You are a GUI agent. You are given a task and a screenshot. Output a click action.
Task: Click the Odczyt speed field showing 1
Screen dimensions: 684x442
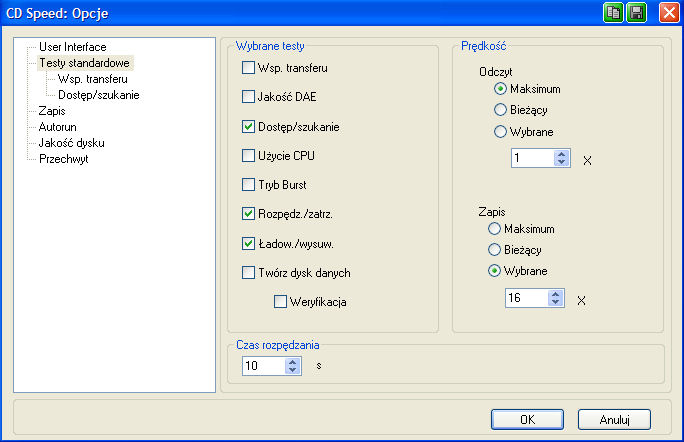(x=533, y=158)
